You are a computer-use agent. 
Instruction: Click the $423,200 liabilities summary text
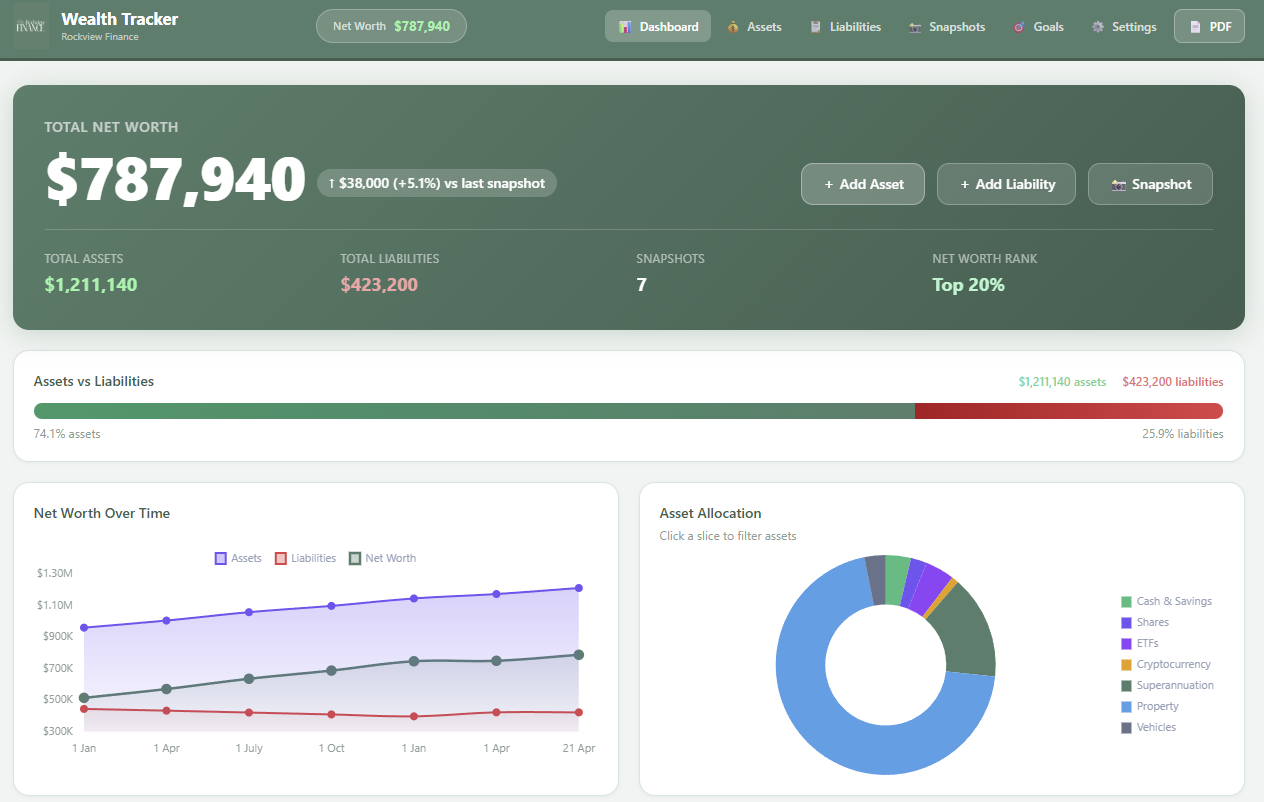tap(1173, 382)
